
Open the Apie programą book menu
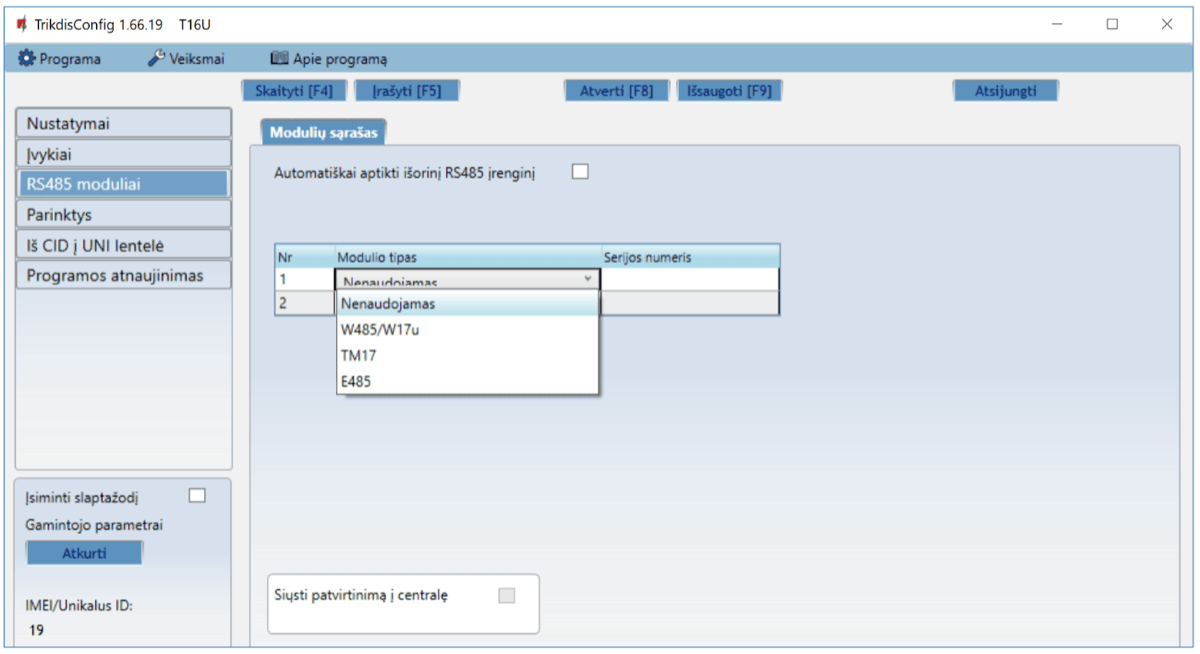329,59
